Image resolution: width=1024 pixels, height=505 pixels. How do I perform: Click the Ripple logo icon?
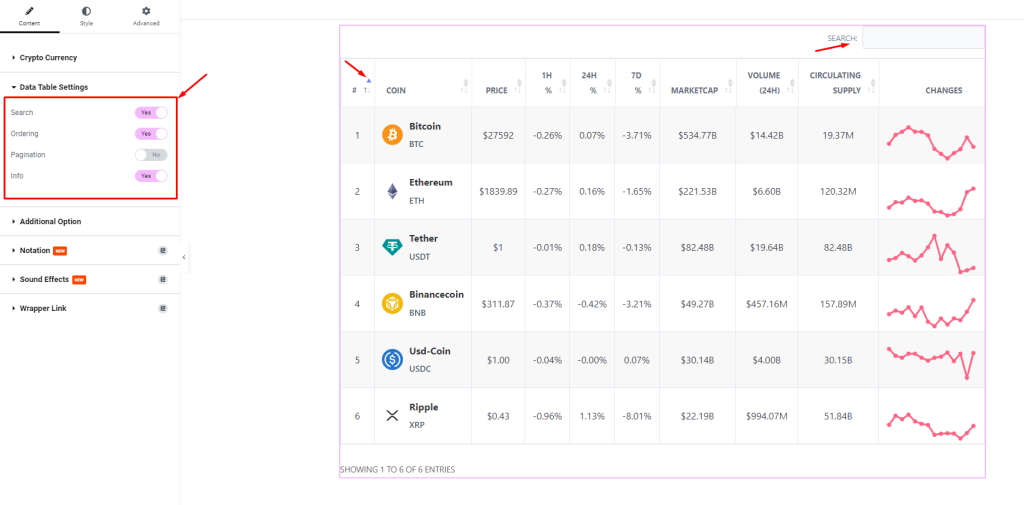point(392,415)
